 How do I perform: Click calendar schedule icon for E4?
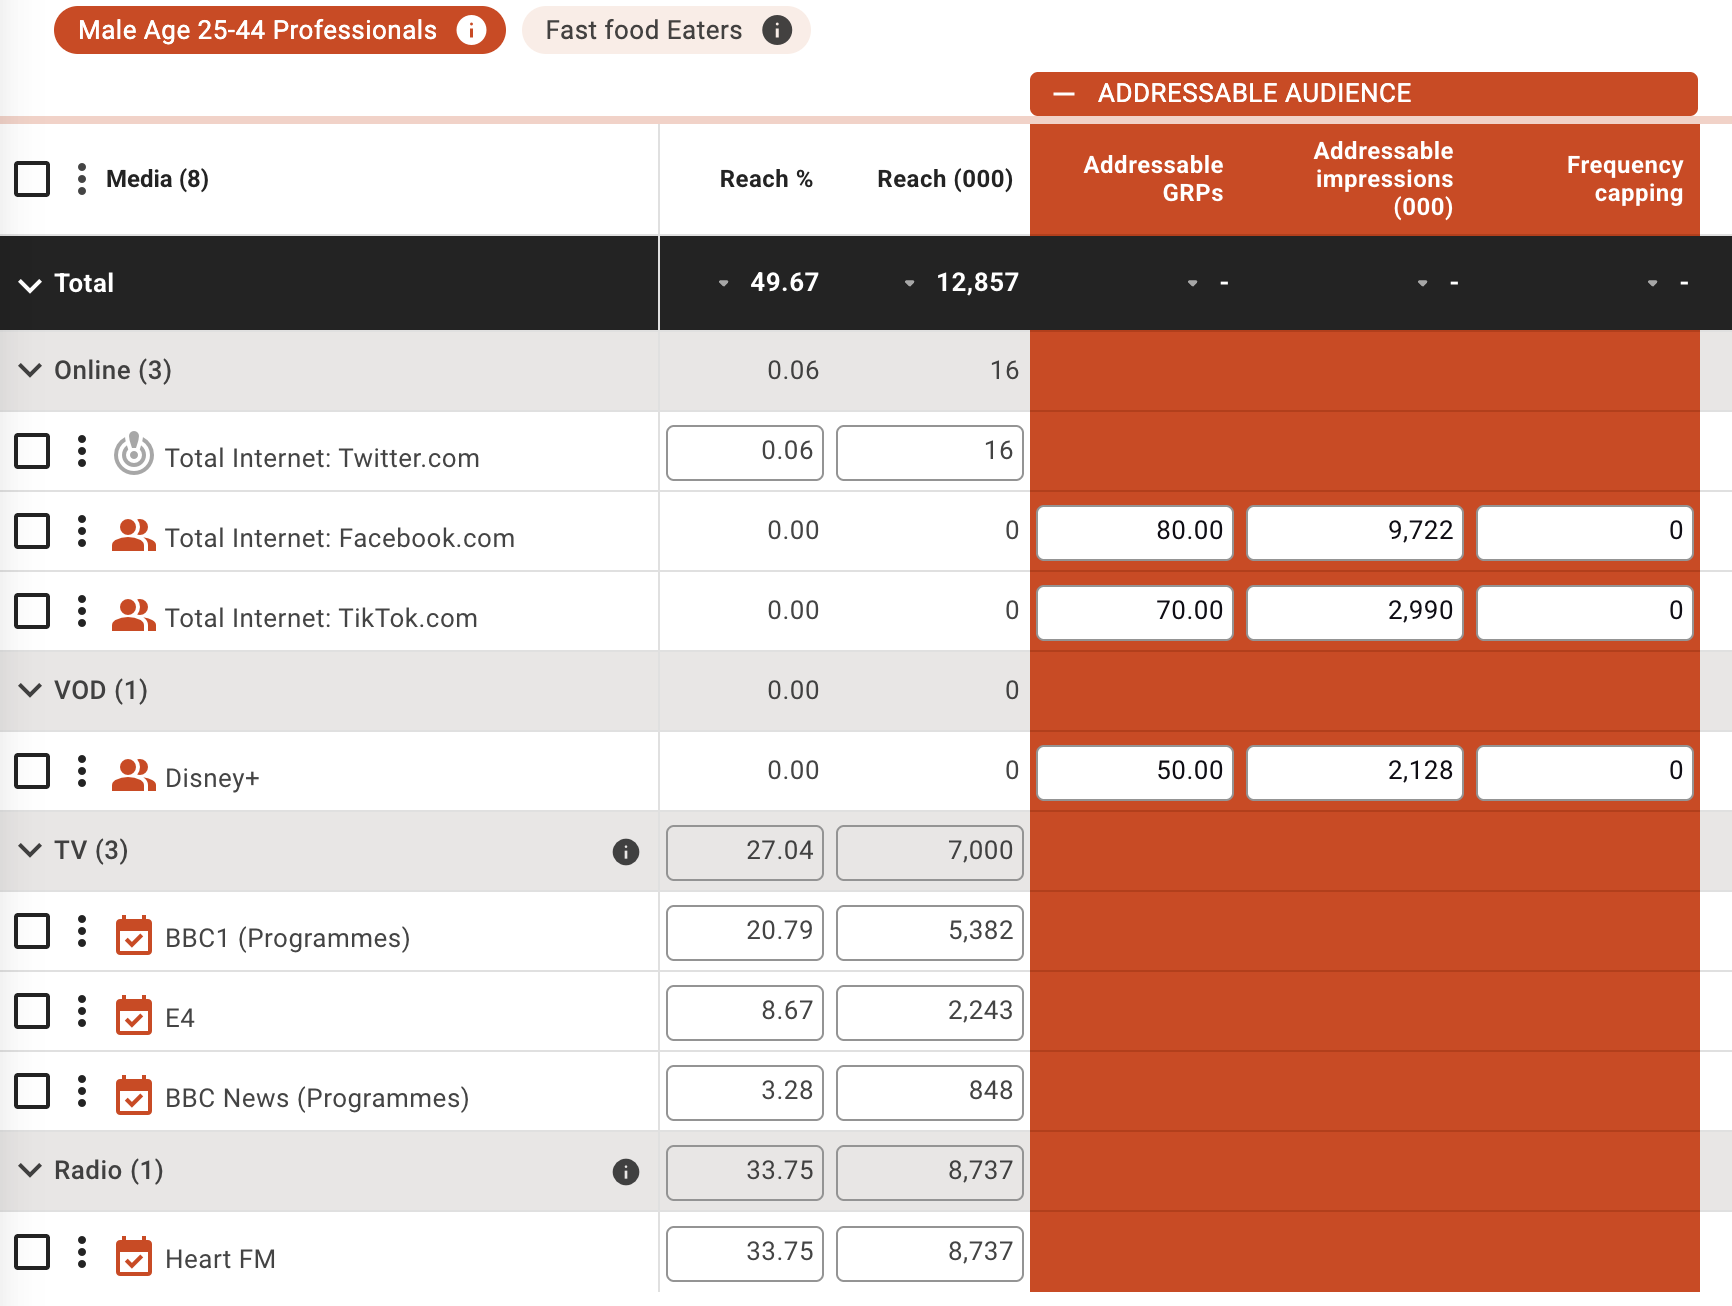pos(134,1015)
